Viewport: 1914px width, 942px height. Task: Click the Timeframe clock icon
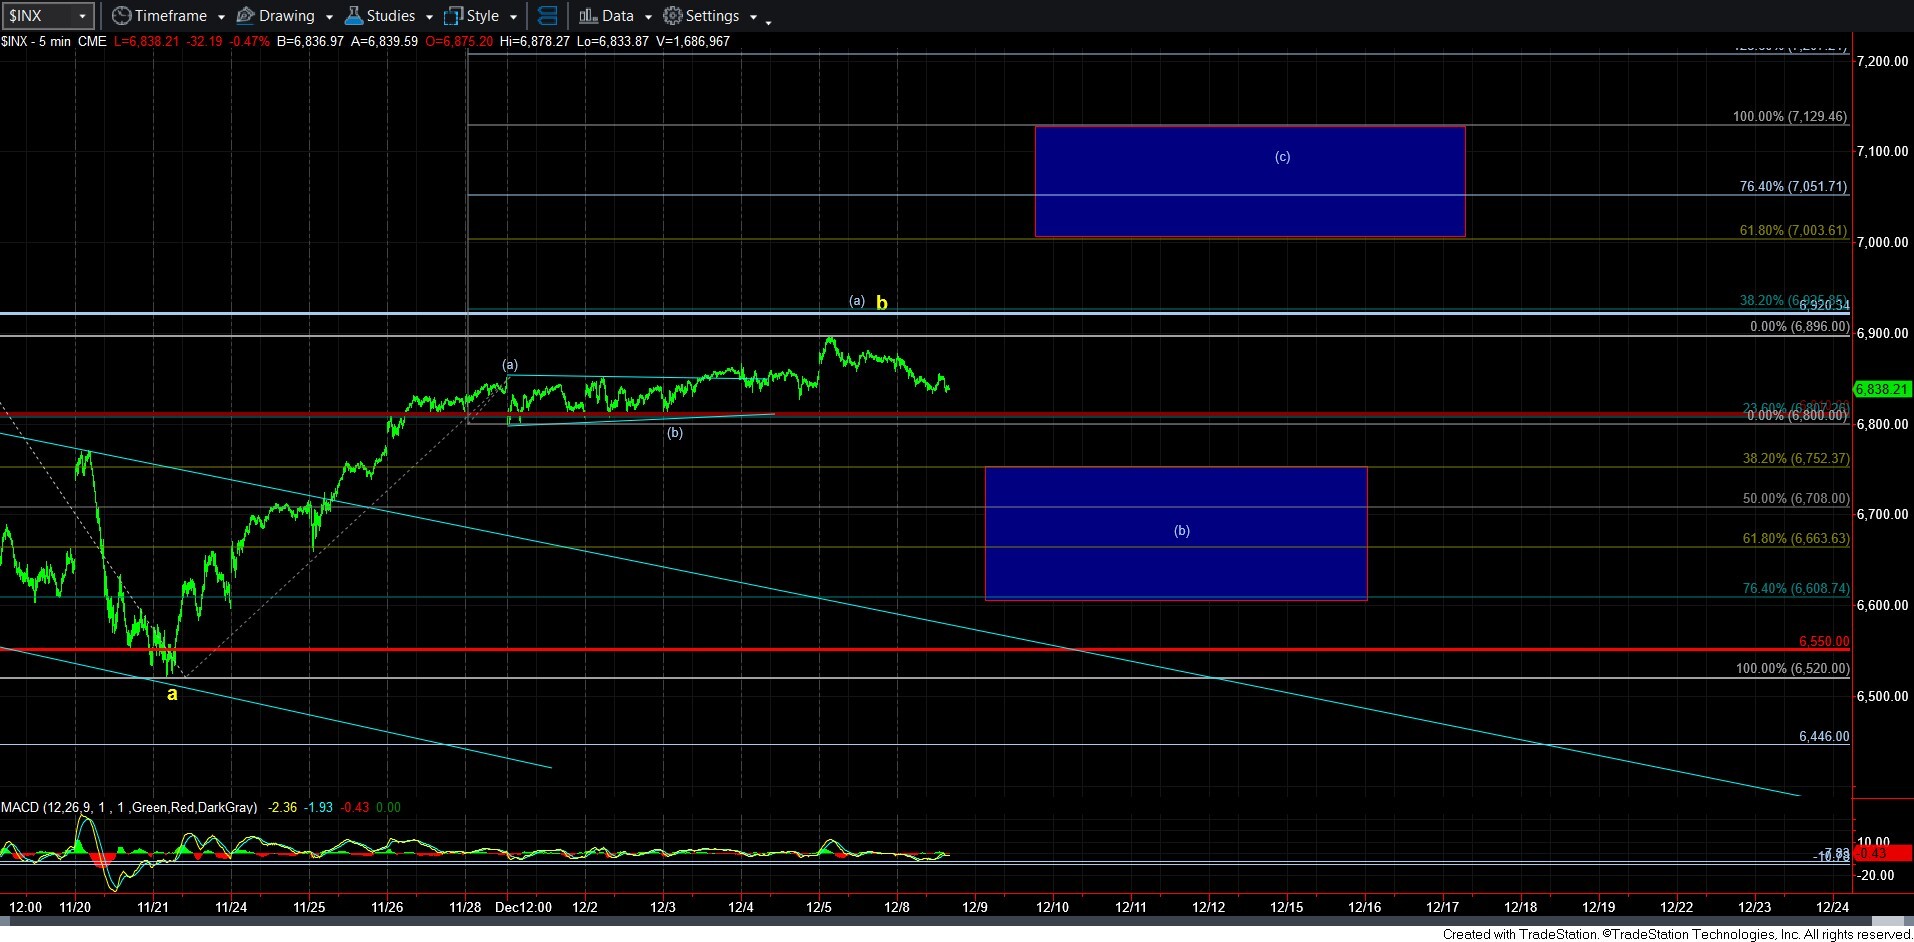click(121, 16)
